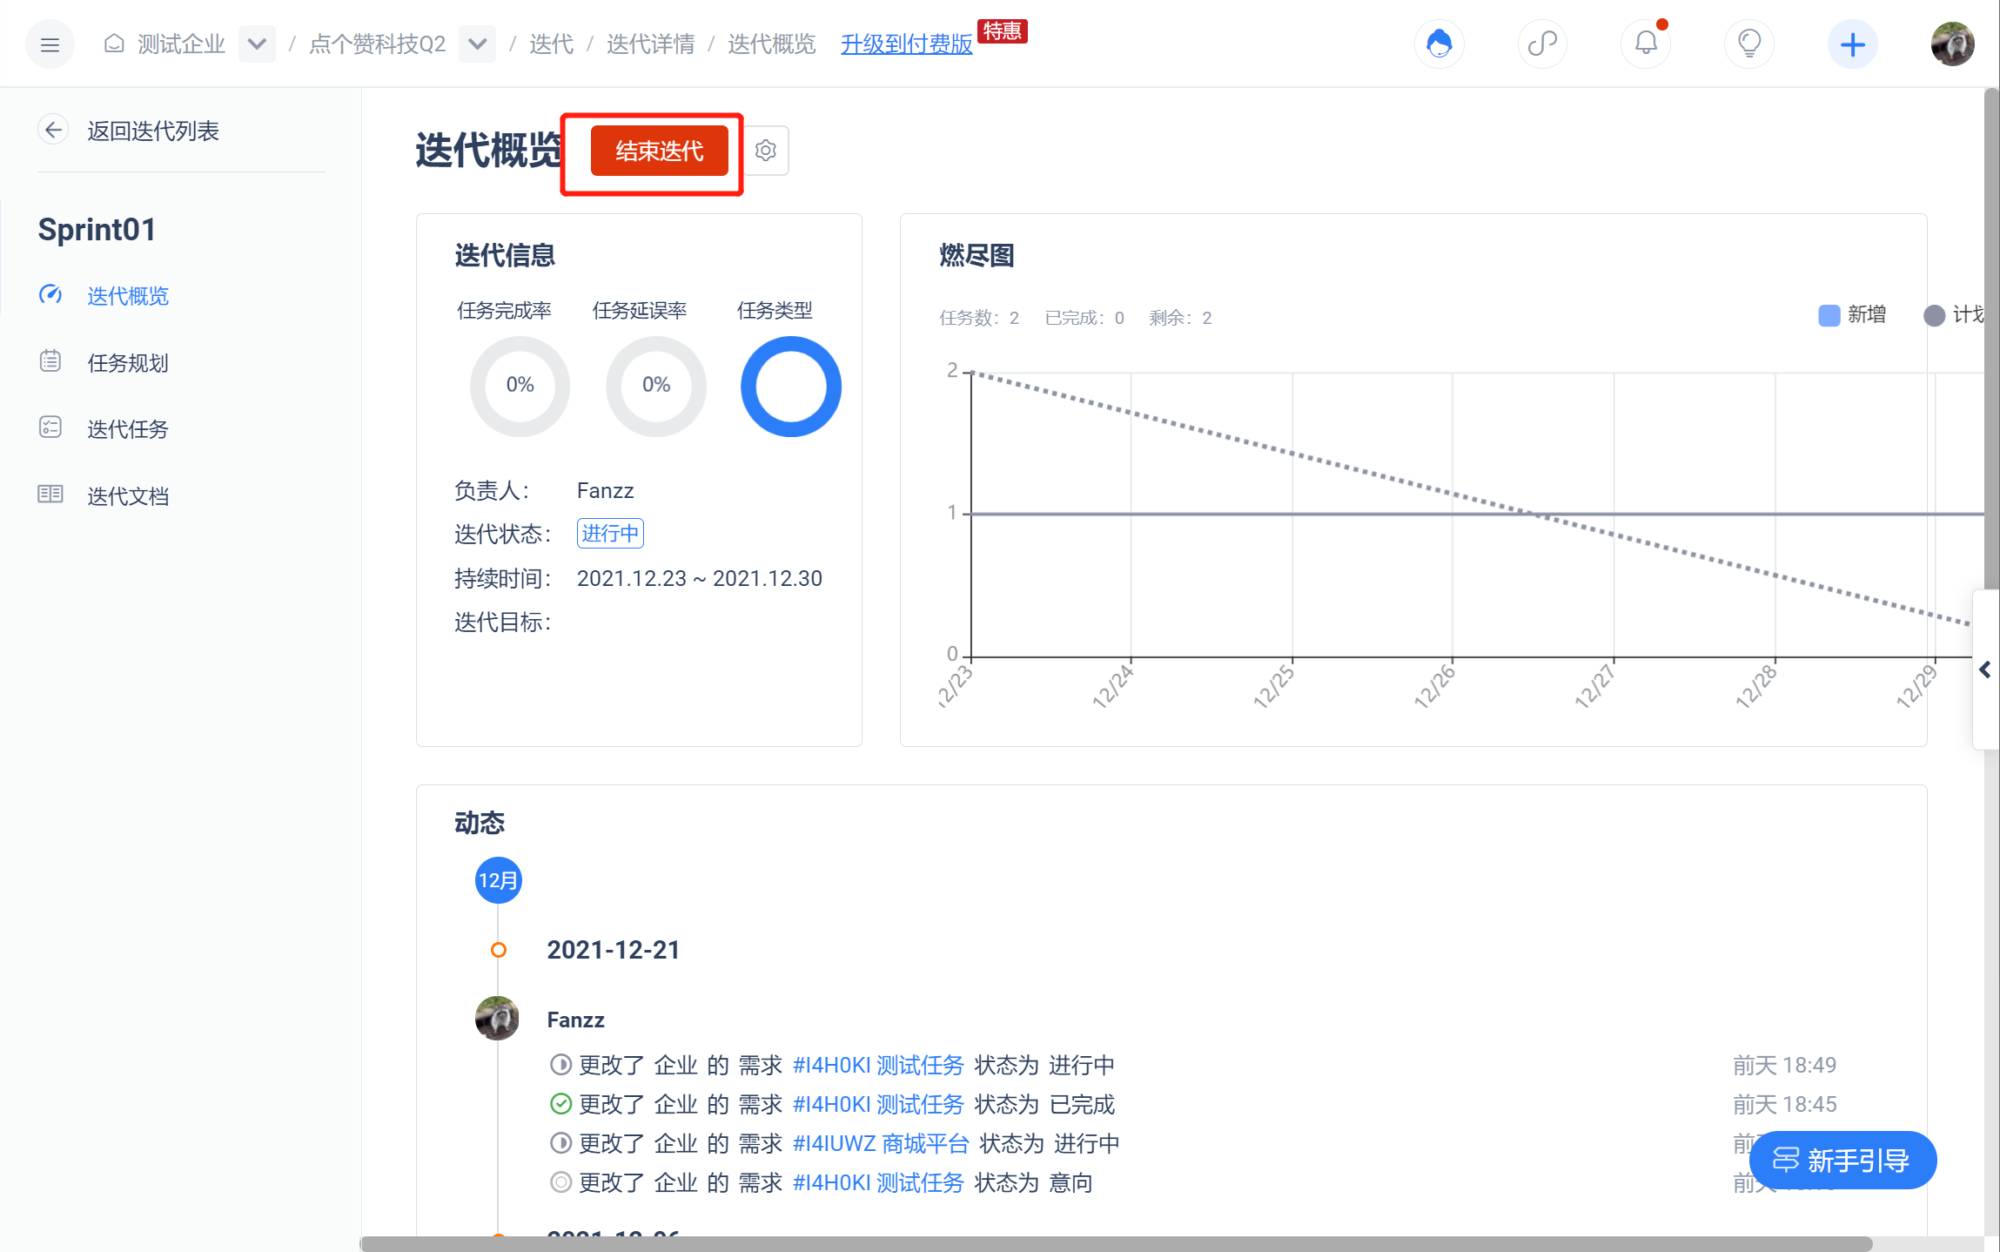The width and height of the screenshot is (2000, 1252).
Task: Click timestamp 前天 18:45
Action: pyautogui.click(x=1784, y=1104)
